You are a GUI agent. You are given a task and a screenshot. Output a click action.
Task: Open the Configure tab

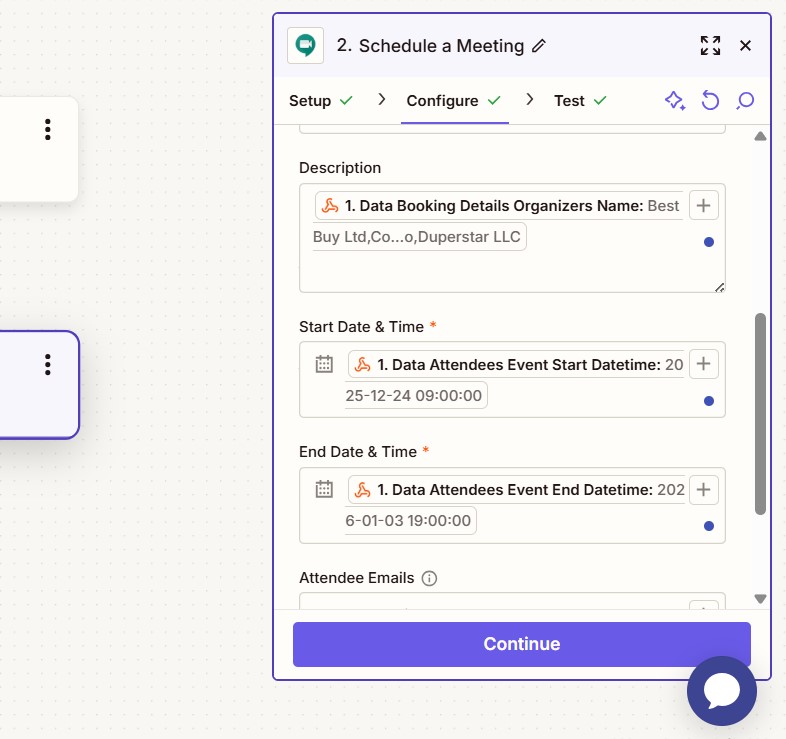442,101
